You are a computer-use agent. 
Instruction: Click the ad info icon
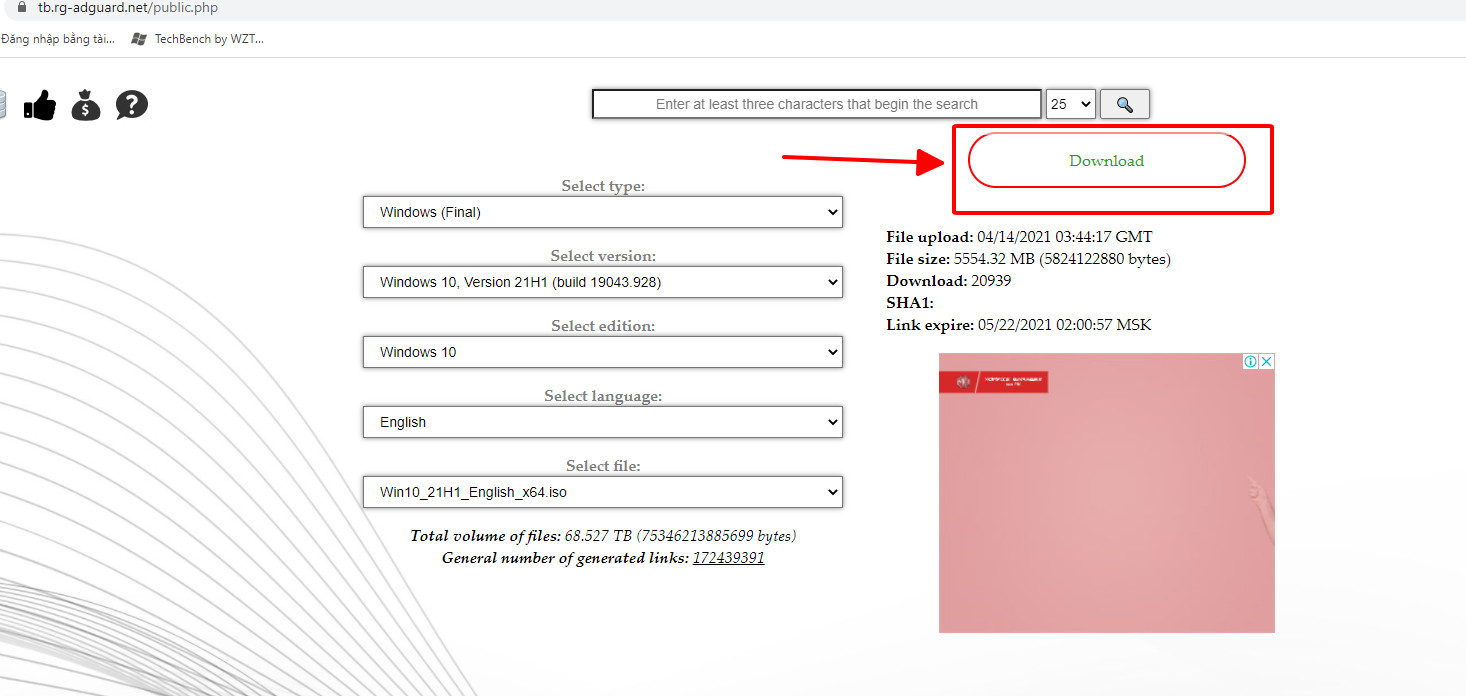[1250, 361]
